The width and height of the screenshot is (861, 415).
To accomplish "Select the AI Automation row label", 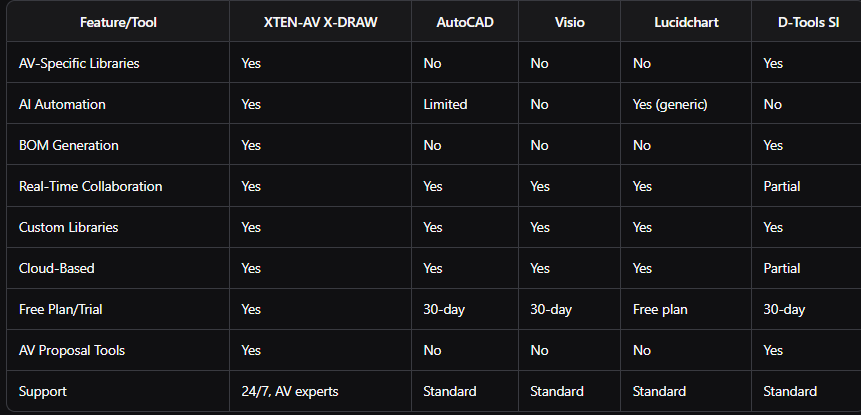I will coord(62,104).
